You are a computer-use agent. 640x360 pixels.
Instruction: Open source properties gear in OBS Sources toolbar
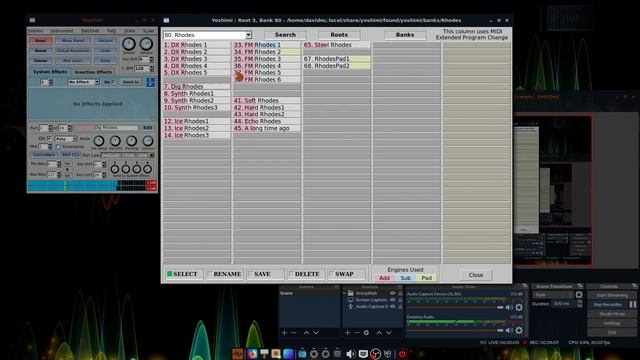(366, 333)
